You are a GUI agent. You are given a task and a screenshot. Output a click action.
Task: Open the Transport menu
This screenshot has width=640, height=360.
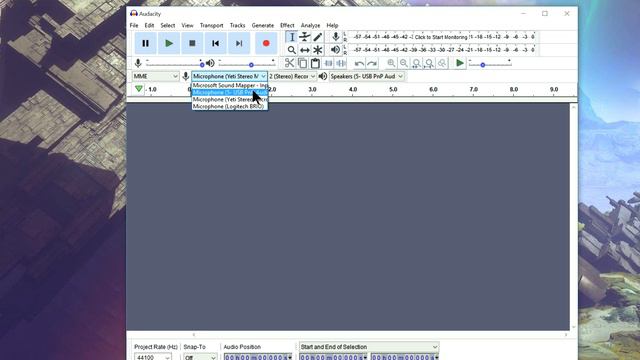(211, 25)
